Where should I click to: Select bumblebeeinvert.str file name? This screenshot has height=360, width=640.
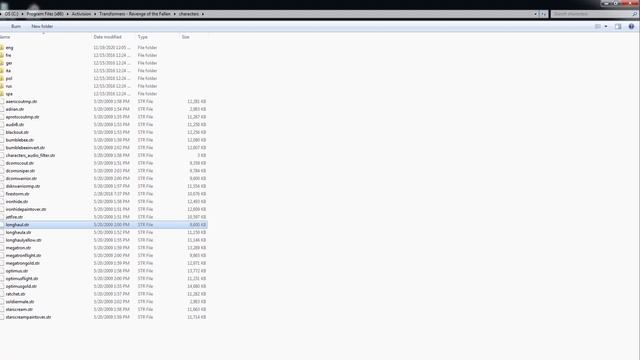25,148
